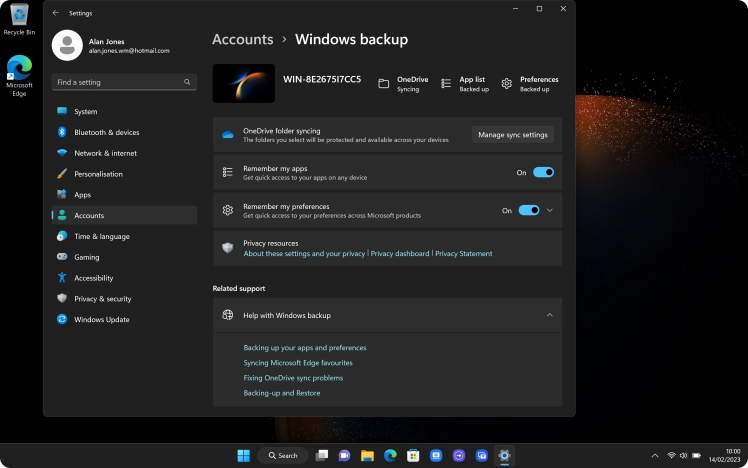Expand Remember my preferences options chevron

coord(550,210)
